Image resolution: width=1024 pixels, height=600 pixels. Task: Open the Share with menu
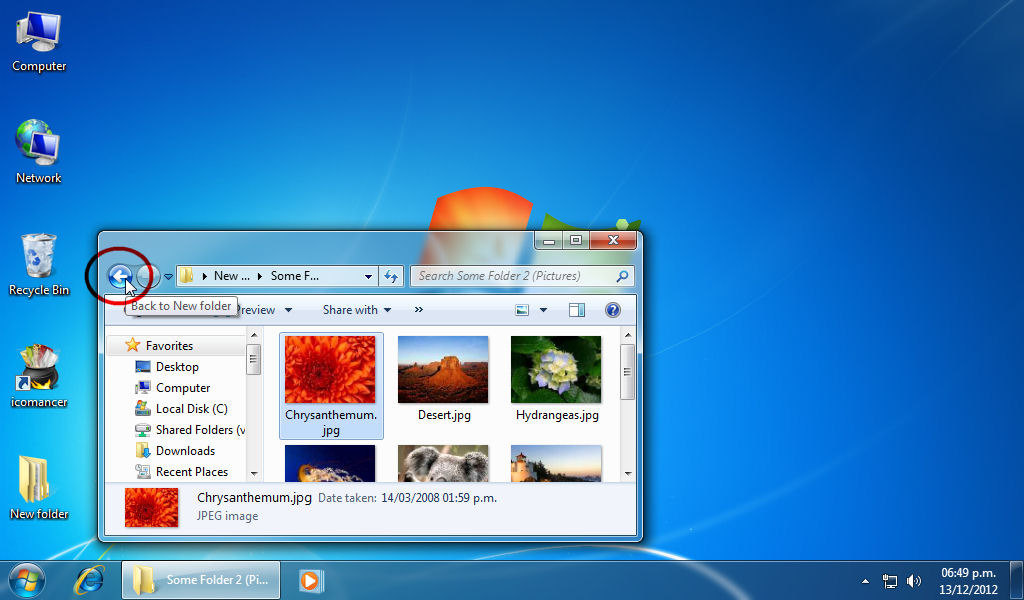click(357, 310)
